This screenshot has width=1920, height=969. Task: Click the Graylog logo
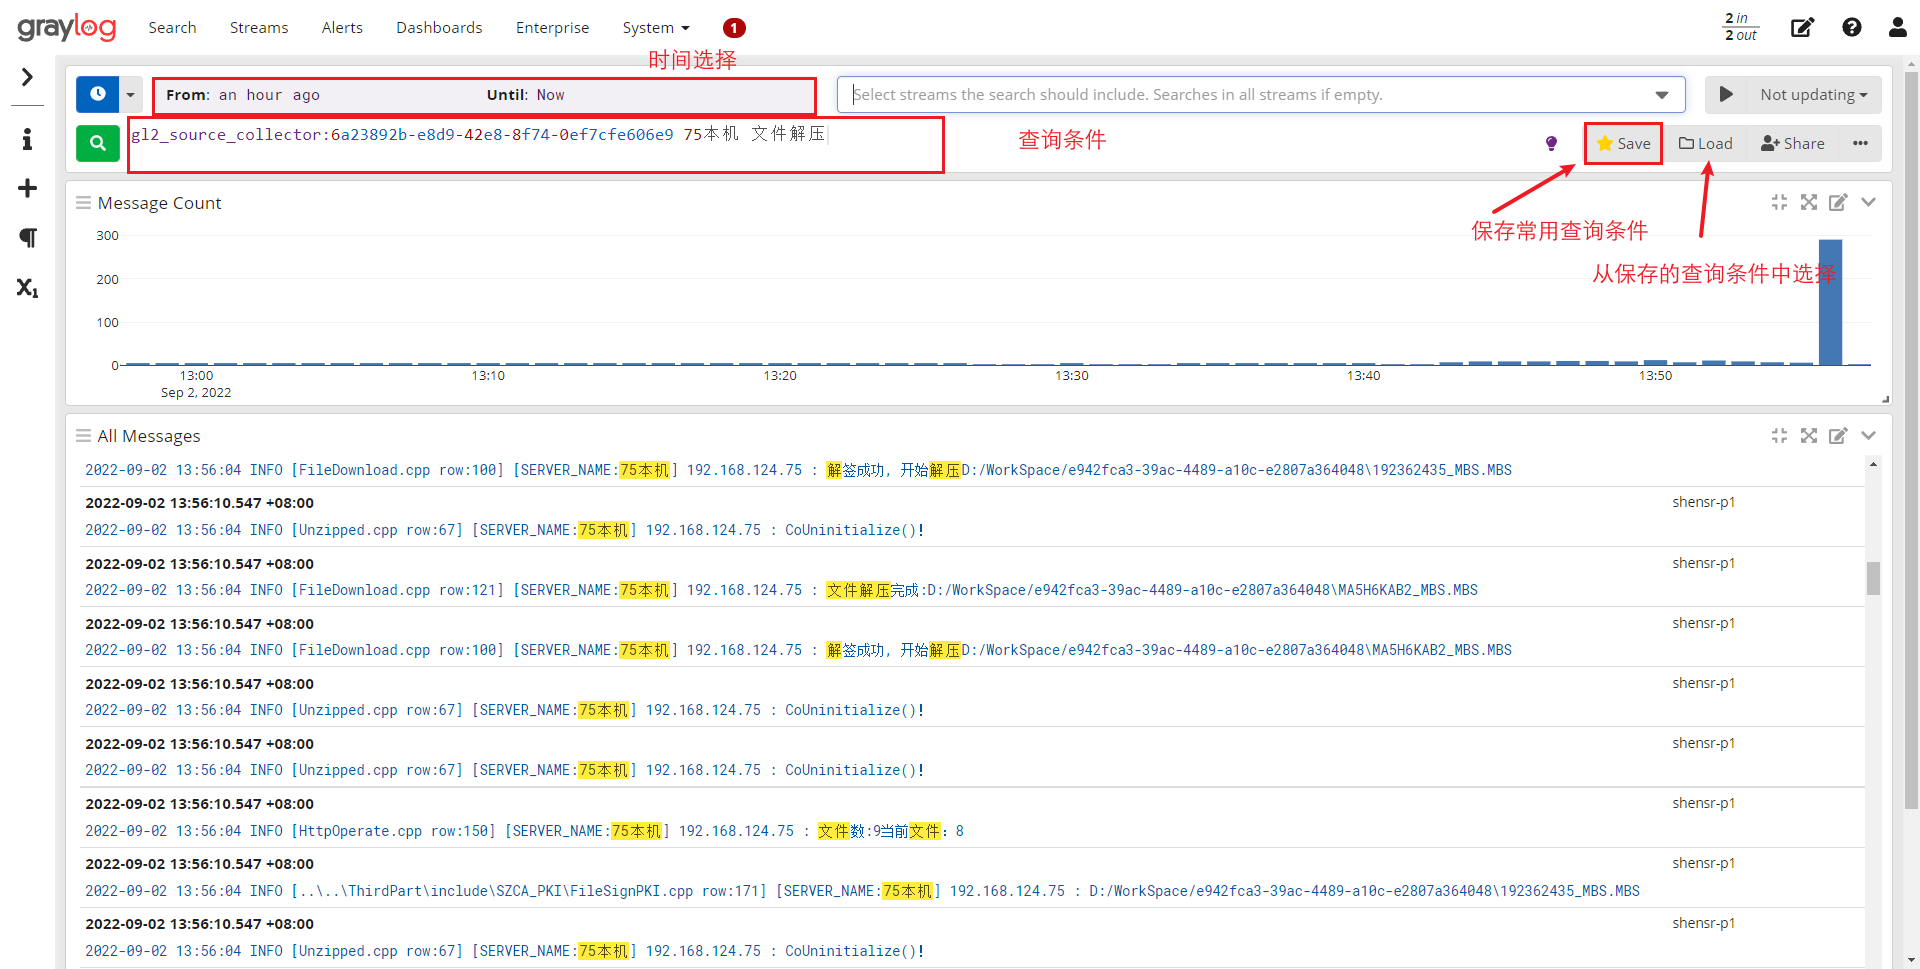67,27
